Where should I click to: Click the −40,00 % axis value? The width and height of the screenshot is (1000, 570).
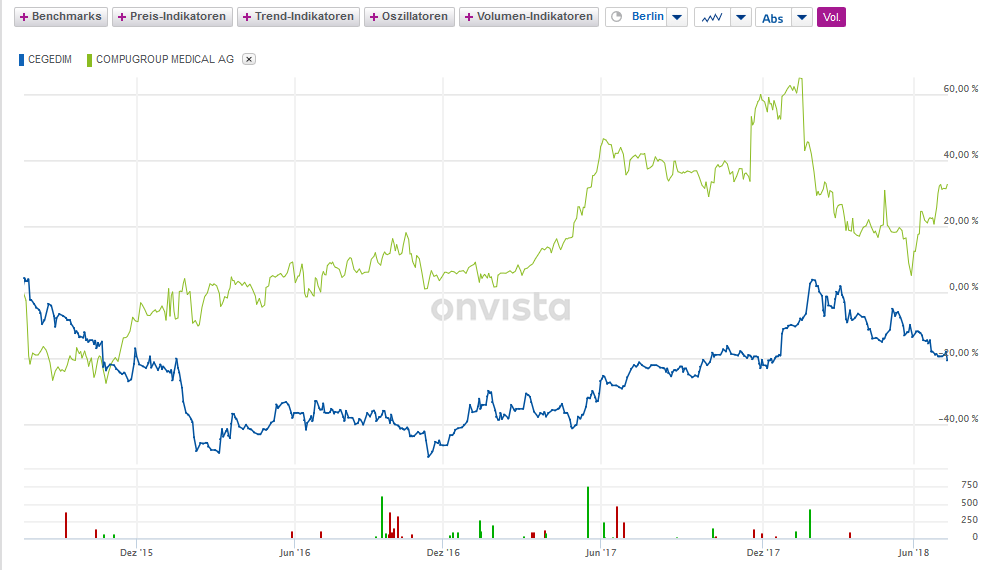959,419
